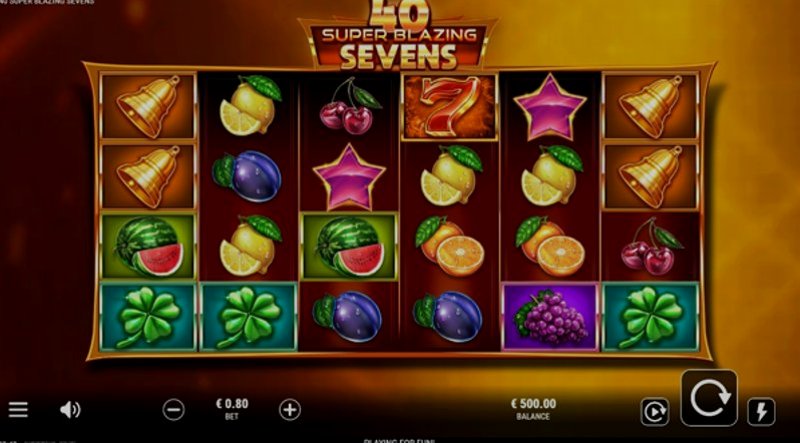Viewport: 800px width, 443px height.
Task: Enable autoplay mode
Action: (655, 411)
